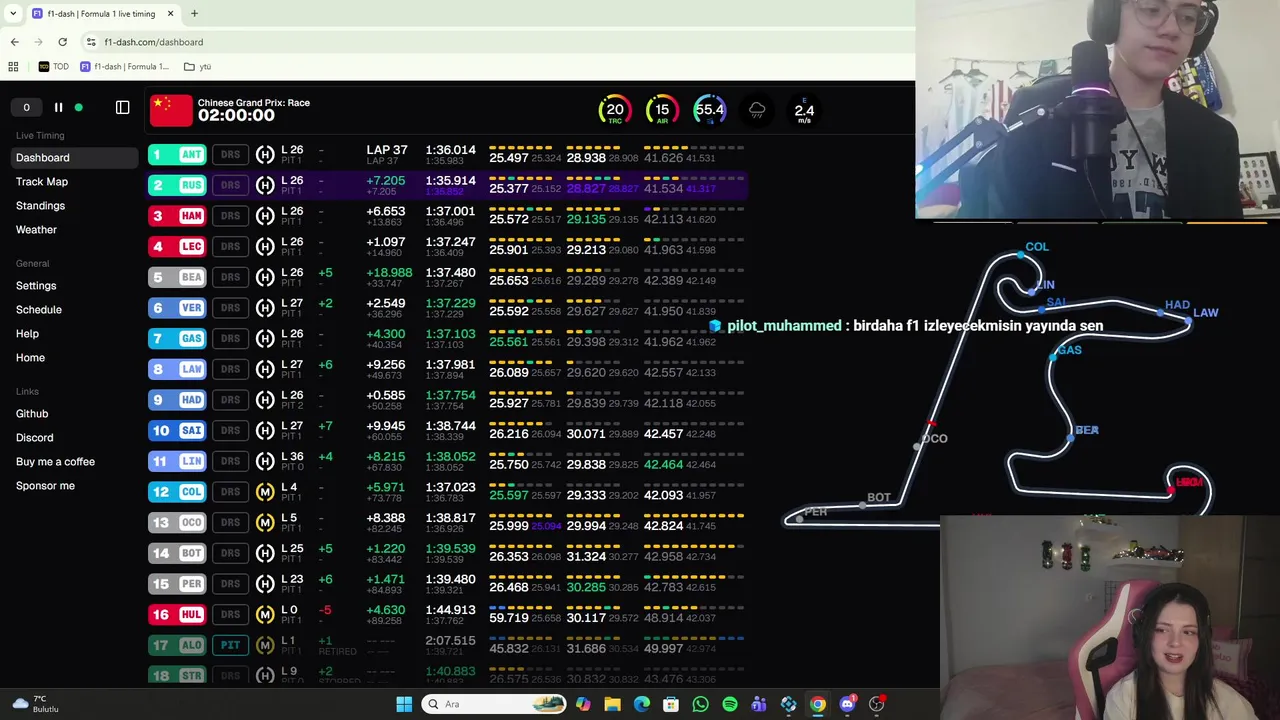Screen dimensions: 1280x720
Task: Click the medium tyre icon in OCO row
Action: click(265, 522)
